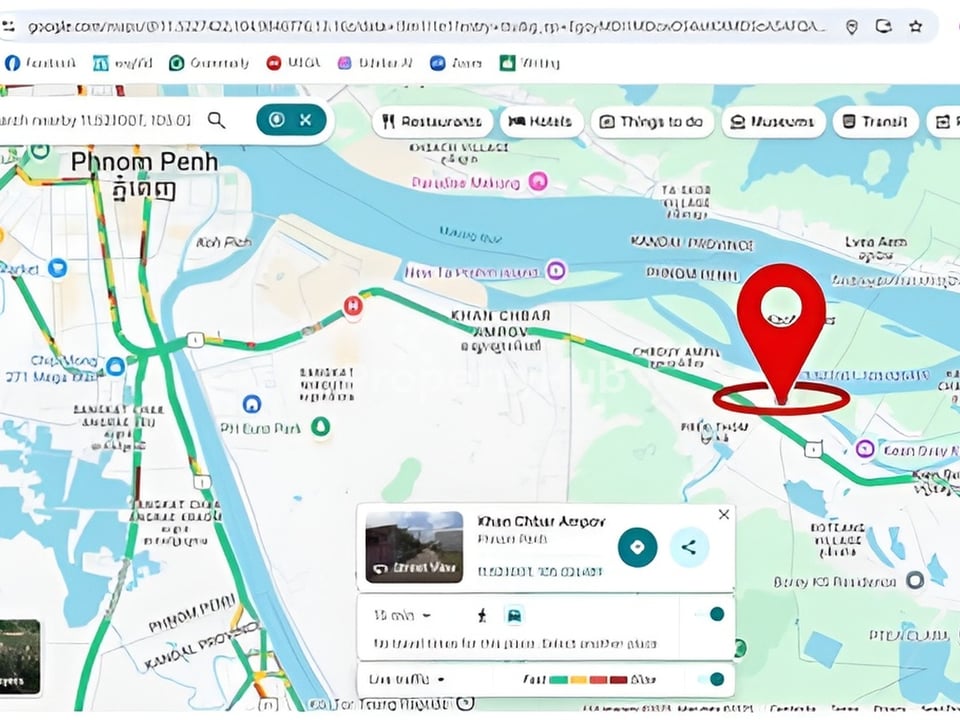Open the Street View thumbnail

coord(414,547)
